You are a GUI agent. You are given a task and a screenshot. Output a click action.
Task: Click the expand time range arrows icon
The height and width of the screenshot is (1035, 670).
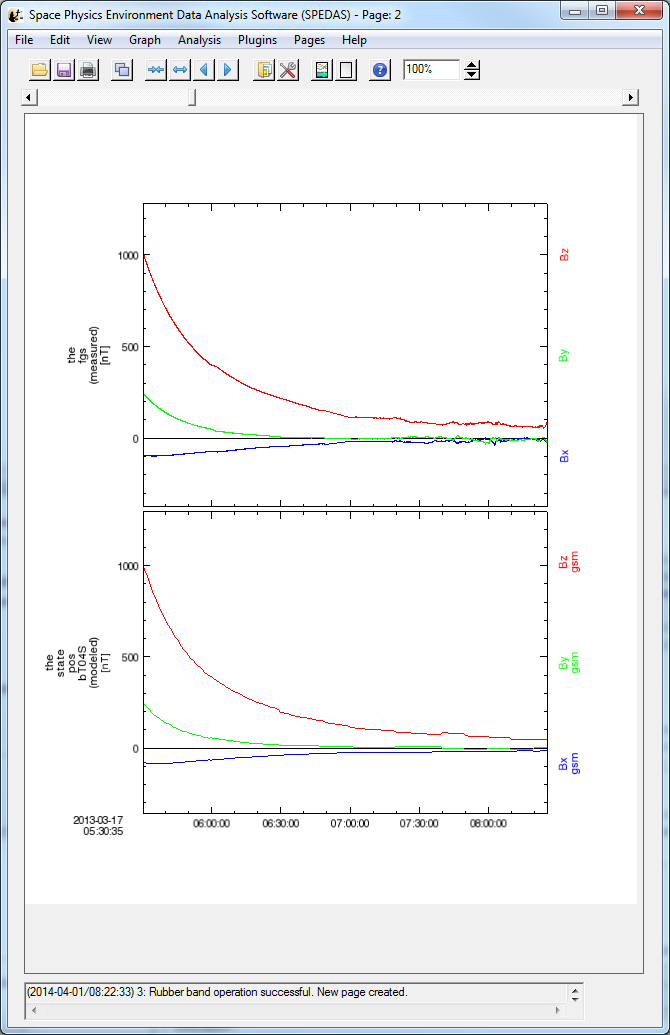tap(180, 70)
